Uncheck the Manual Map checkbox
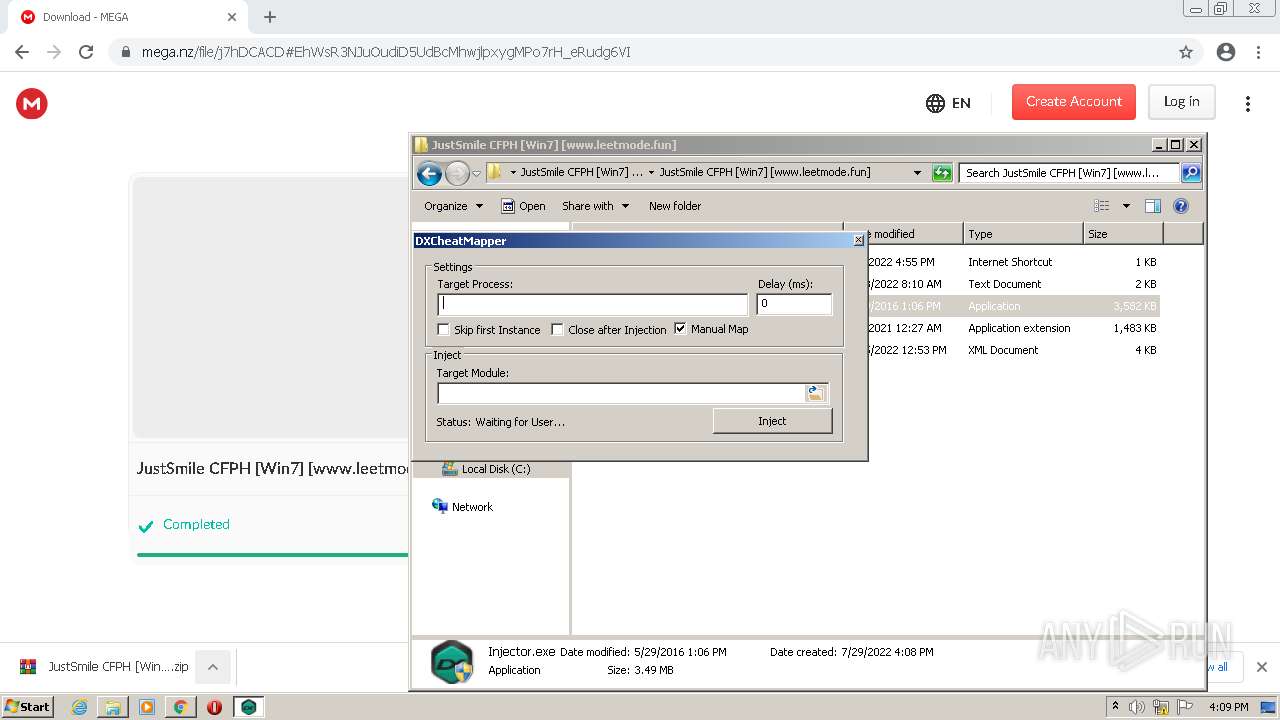 pyautogui.click(x=681, y=329)
